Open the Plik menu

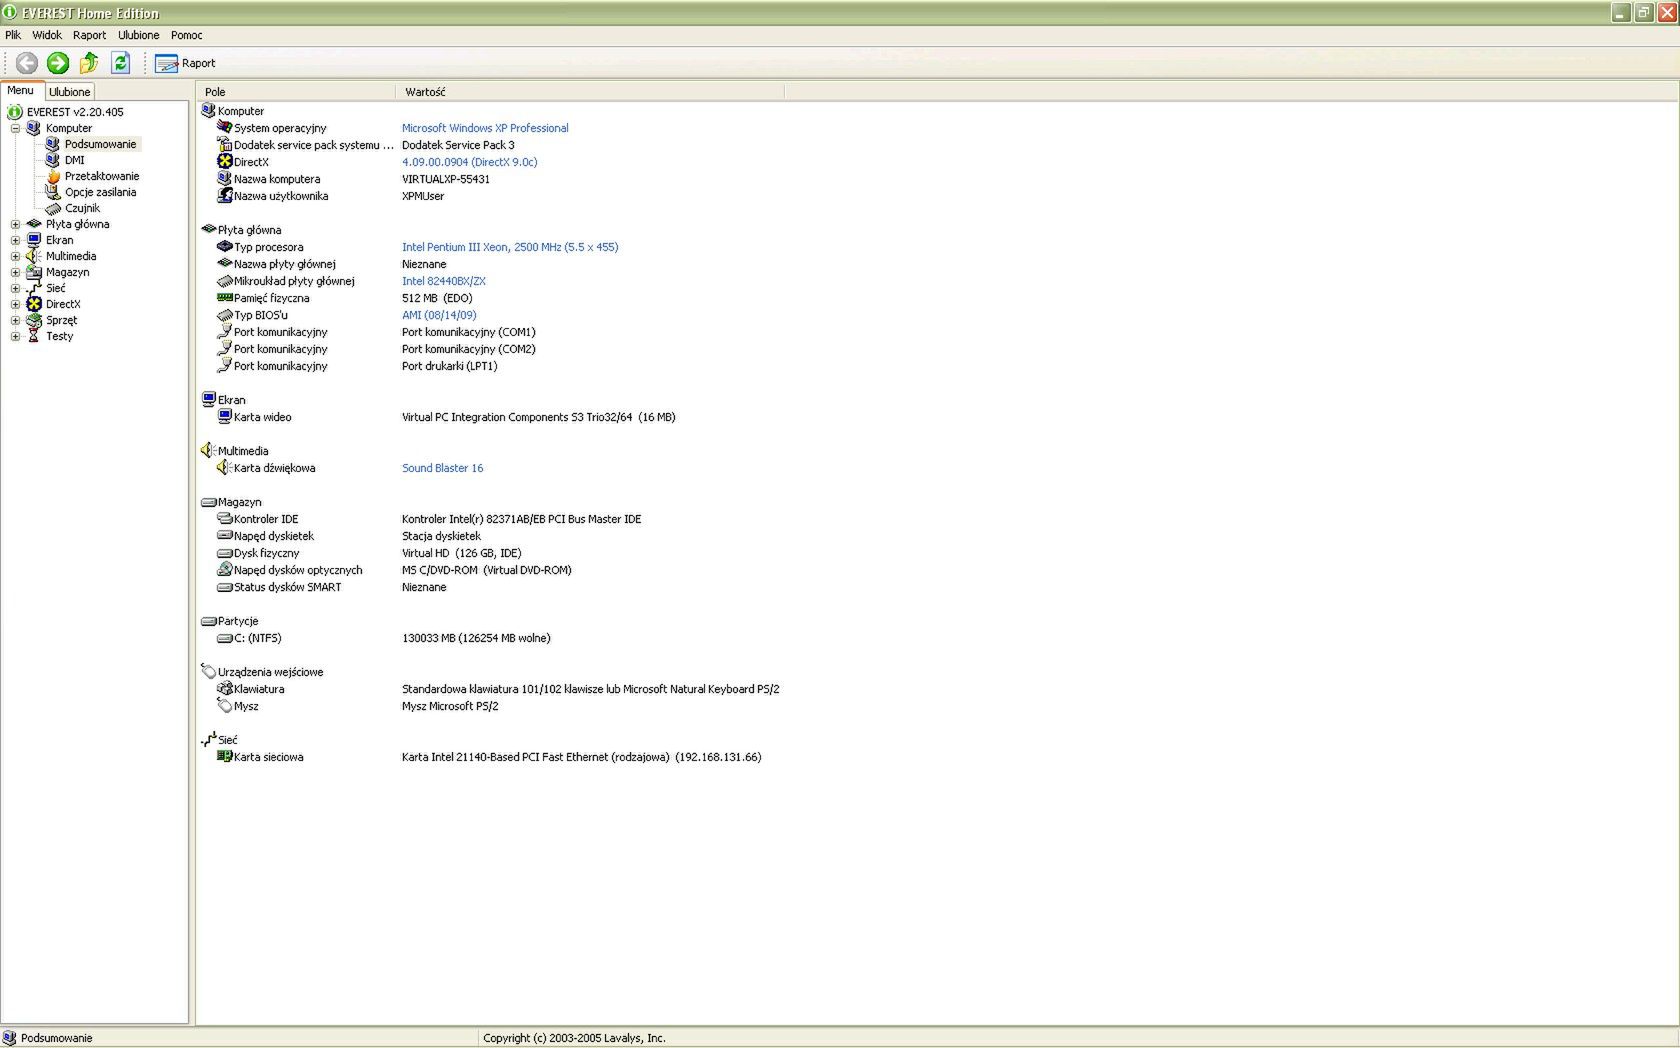point(13,35)
